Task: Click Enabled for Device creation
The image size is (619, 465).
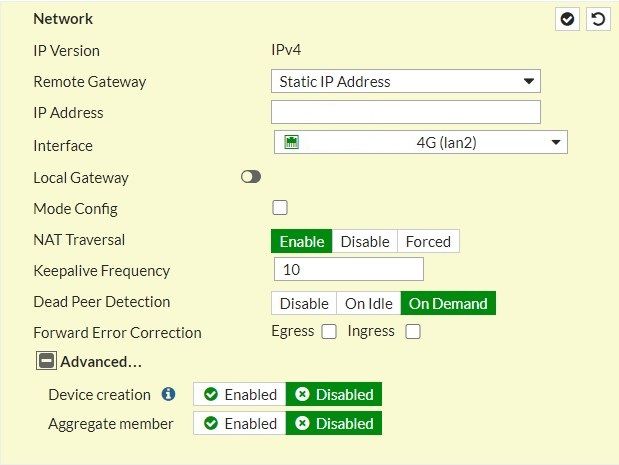Action: (x=240, y=394)
